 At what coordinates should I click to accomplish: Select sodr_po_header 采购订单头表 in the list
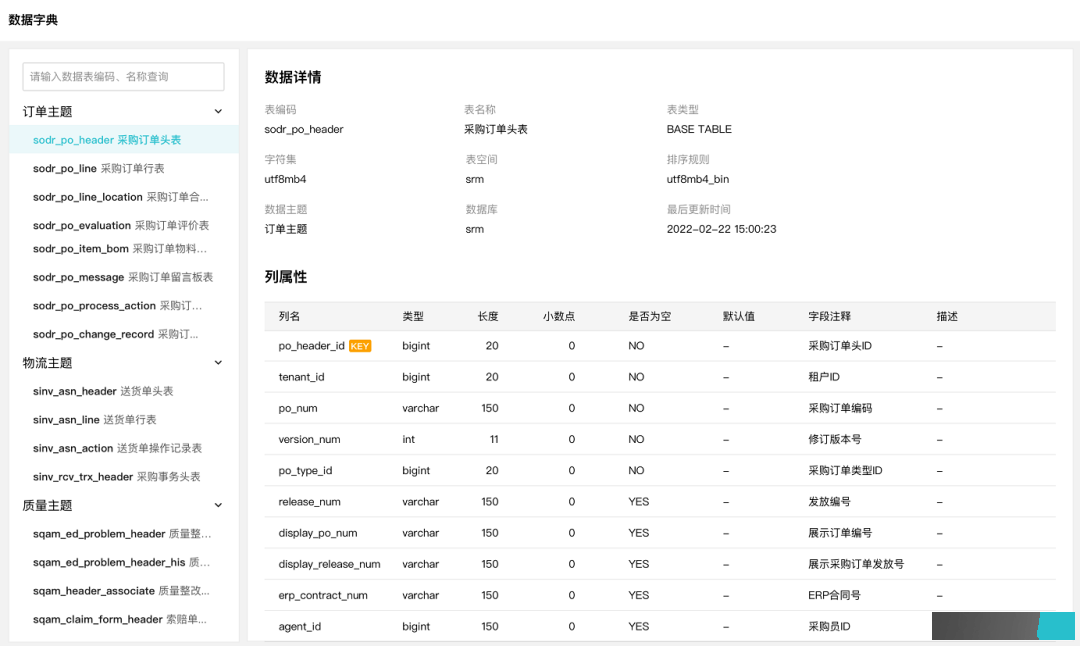tap(124, 140)
